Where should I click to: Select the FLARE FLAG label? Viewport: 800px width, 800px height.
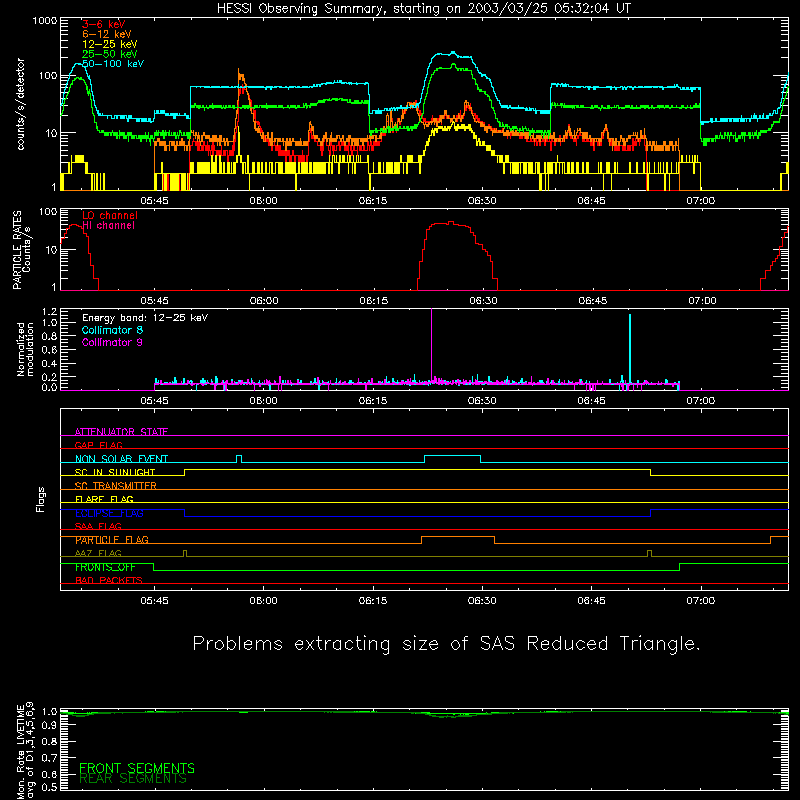104,499
